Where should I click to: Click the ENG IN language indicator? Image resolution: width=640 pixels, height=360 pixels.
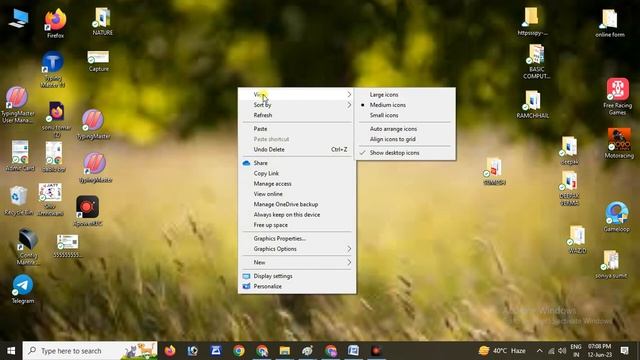pyautogui.click(x=576, y=351)
